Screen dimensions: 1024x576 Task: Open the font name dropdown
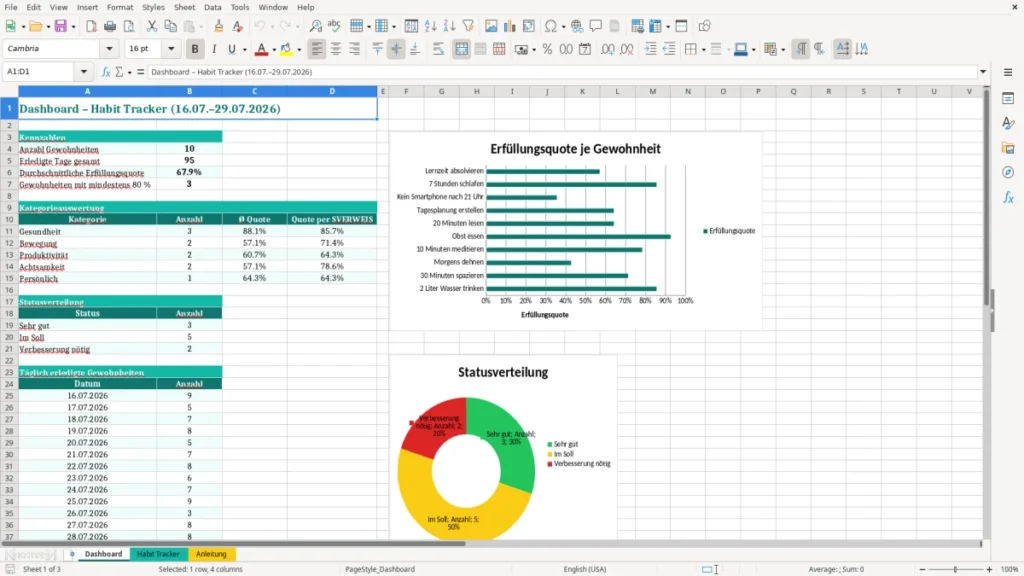click(x=109, y=49)
